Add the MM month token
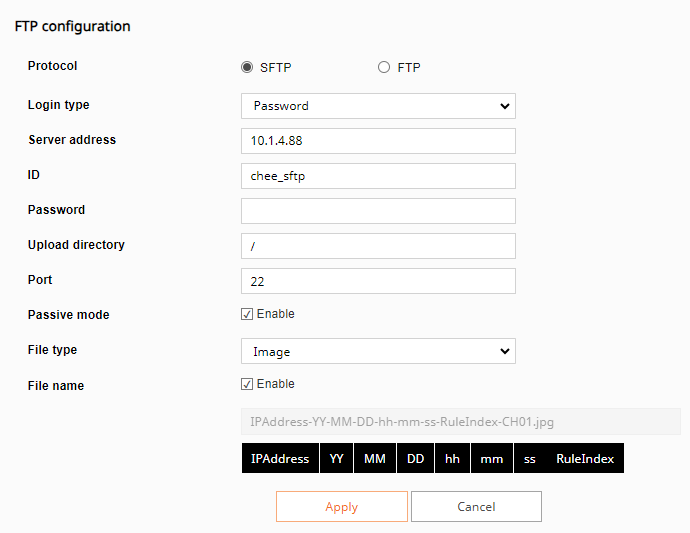Viewport: 690px width, 533px height. 374,458
